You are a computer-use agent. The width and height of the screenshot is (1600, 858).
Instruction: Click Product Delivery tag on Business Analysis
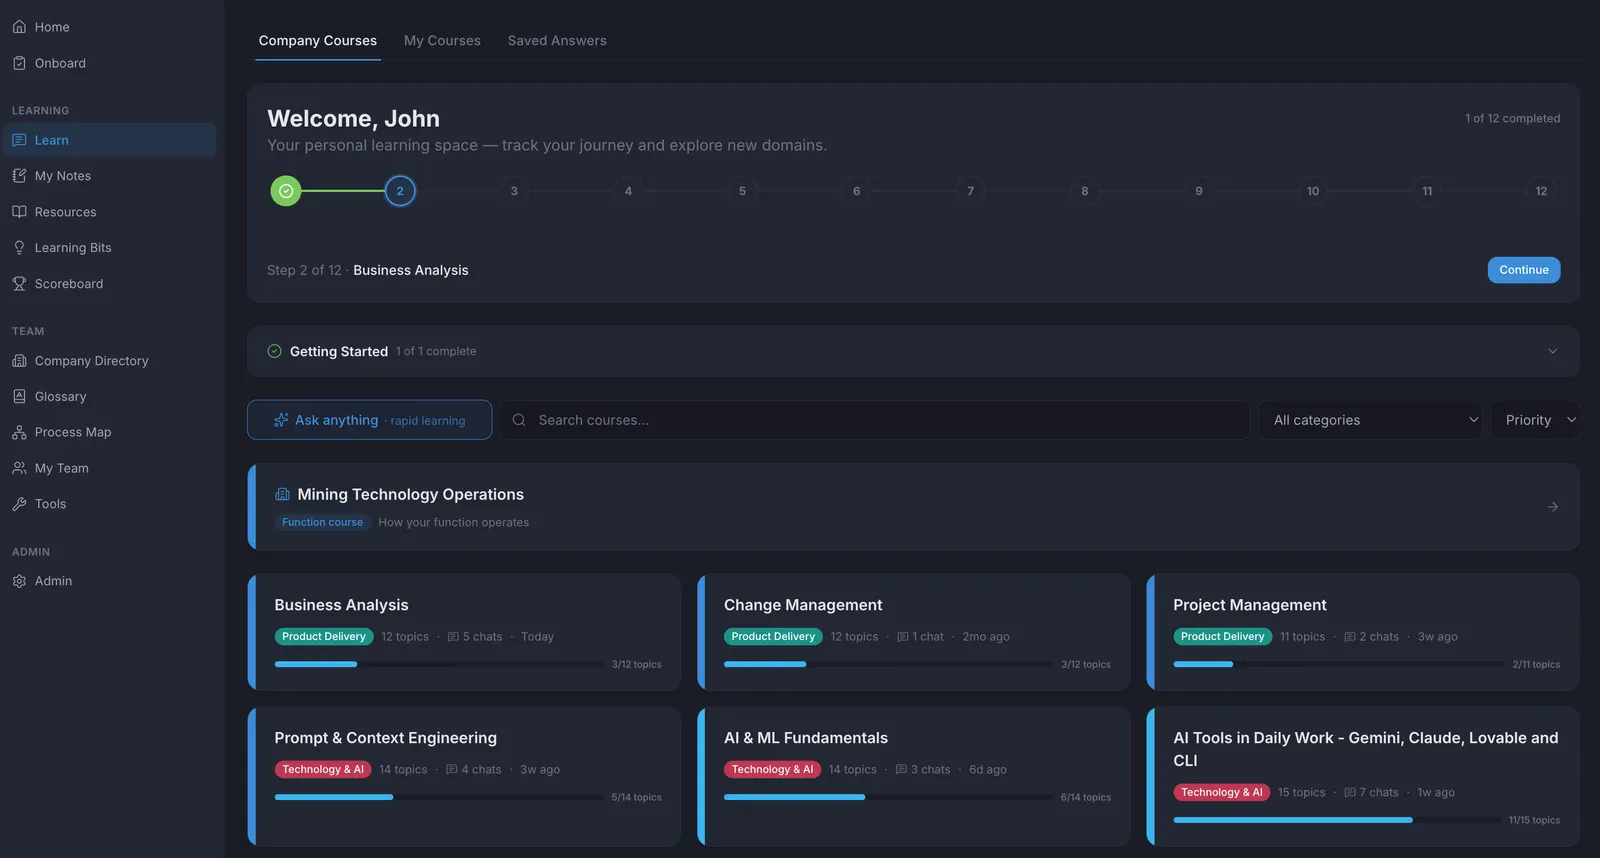click(324, 637)
